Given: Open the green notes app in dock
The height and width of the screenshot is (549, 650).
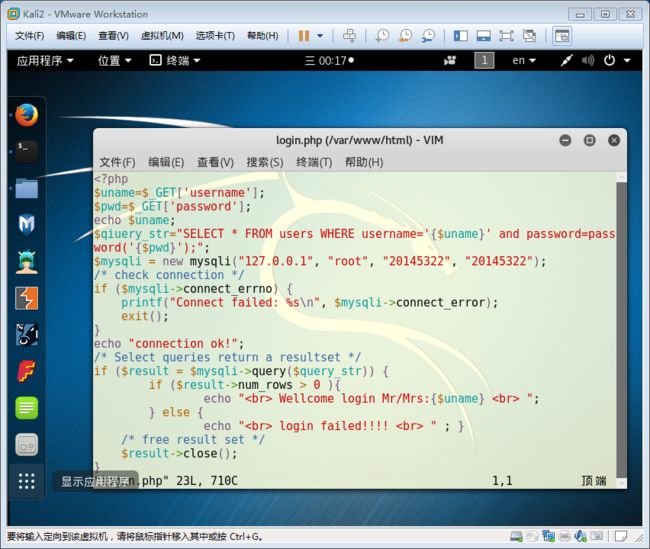Looking at the screenshot, I should [x=27, y=408].
